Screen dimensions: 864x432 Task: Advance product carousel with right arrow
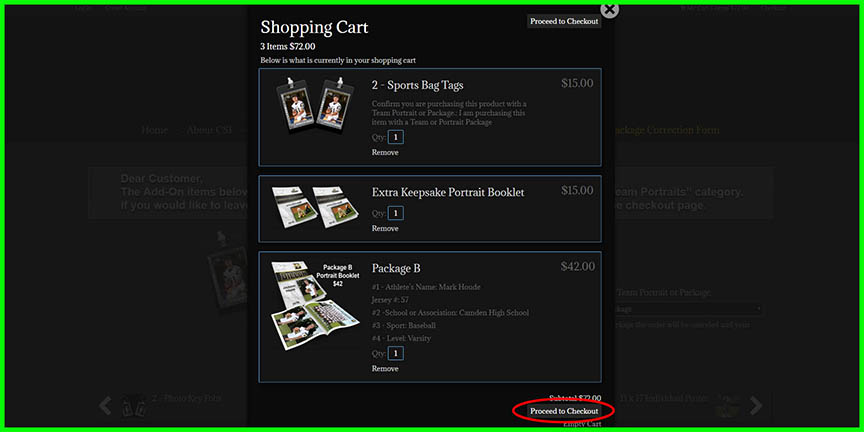756,406
